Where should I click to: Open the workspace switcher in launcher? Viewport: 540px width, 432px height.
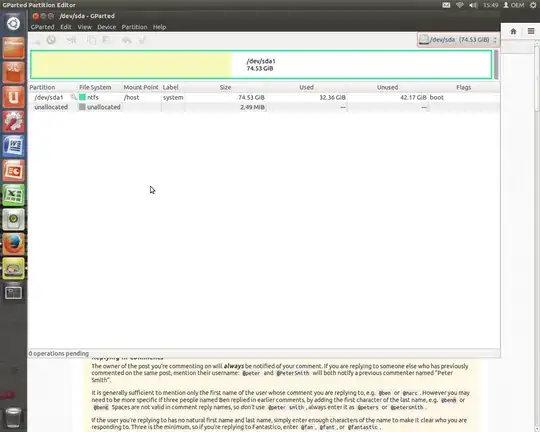click(13, 293)
